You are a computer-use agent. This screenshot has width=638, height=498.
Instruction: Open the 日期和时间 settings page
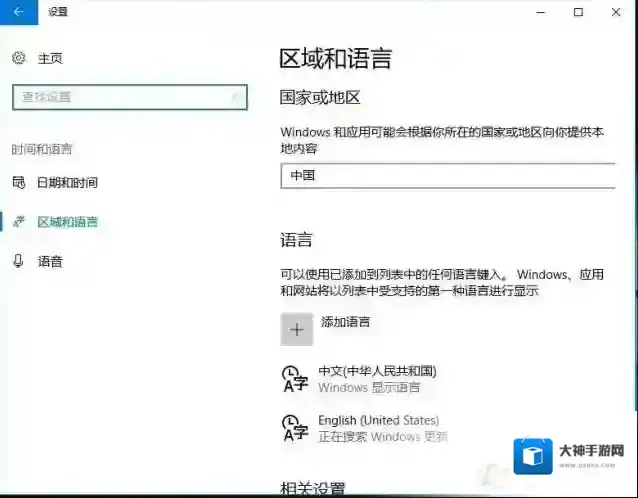tap(67, 183)
